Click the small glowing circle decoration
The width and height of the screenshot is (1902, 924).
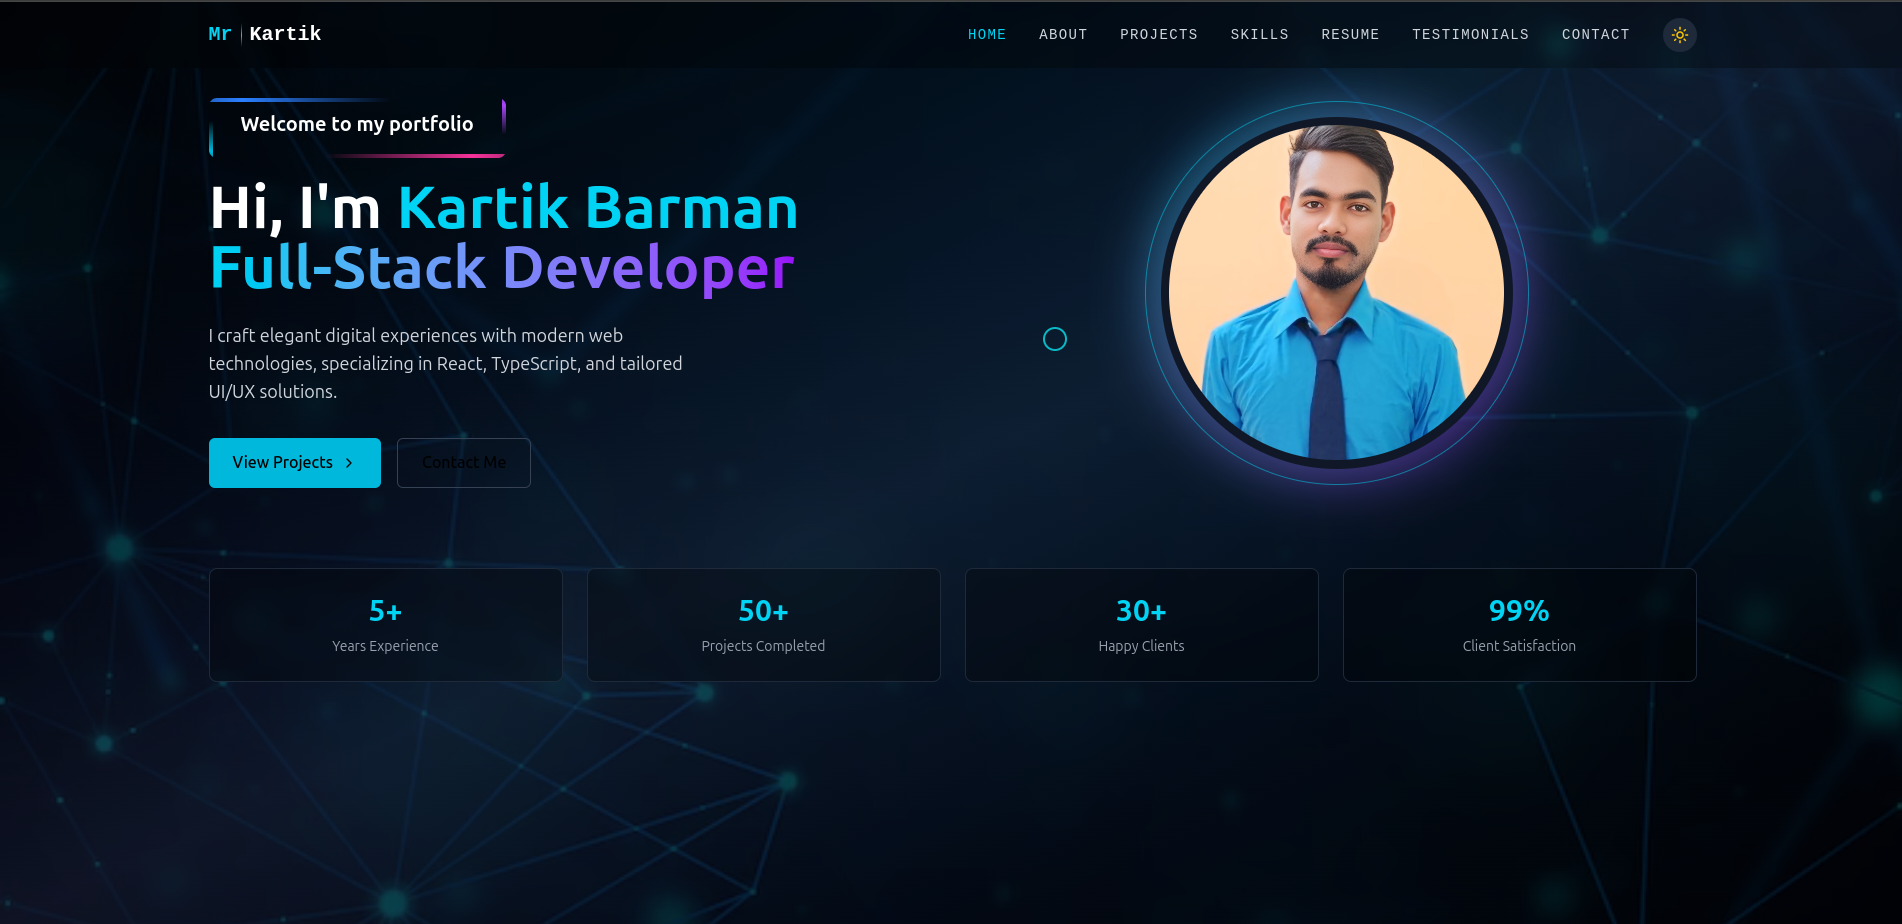pyautogui.click(x=1055, y=339)
